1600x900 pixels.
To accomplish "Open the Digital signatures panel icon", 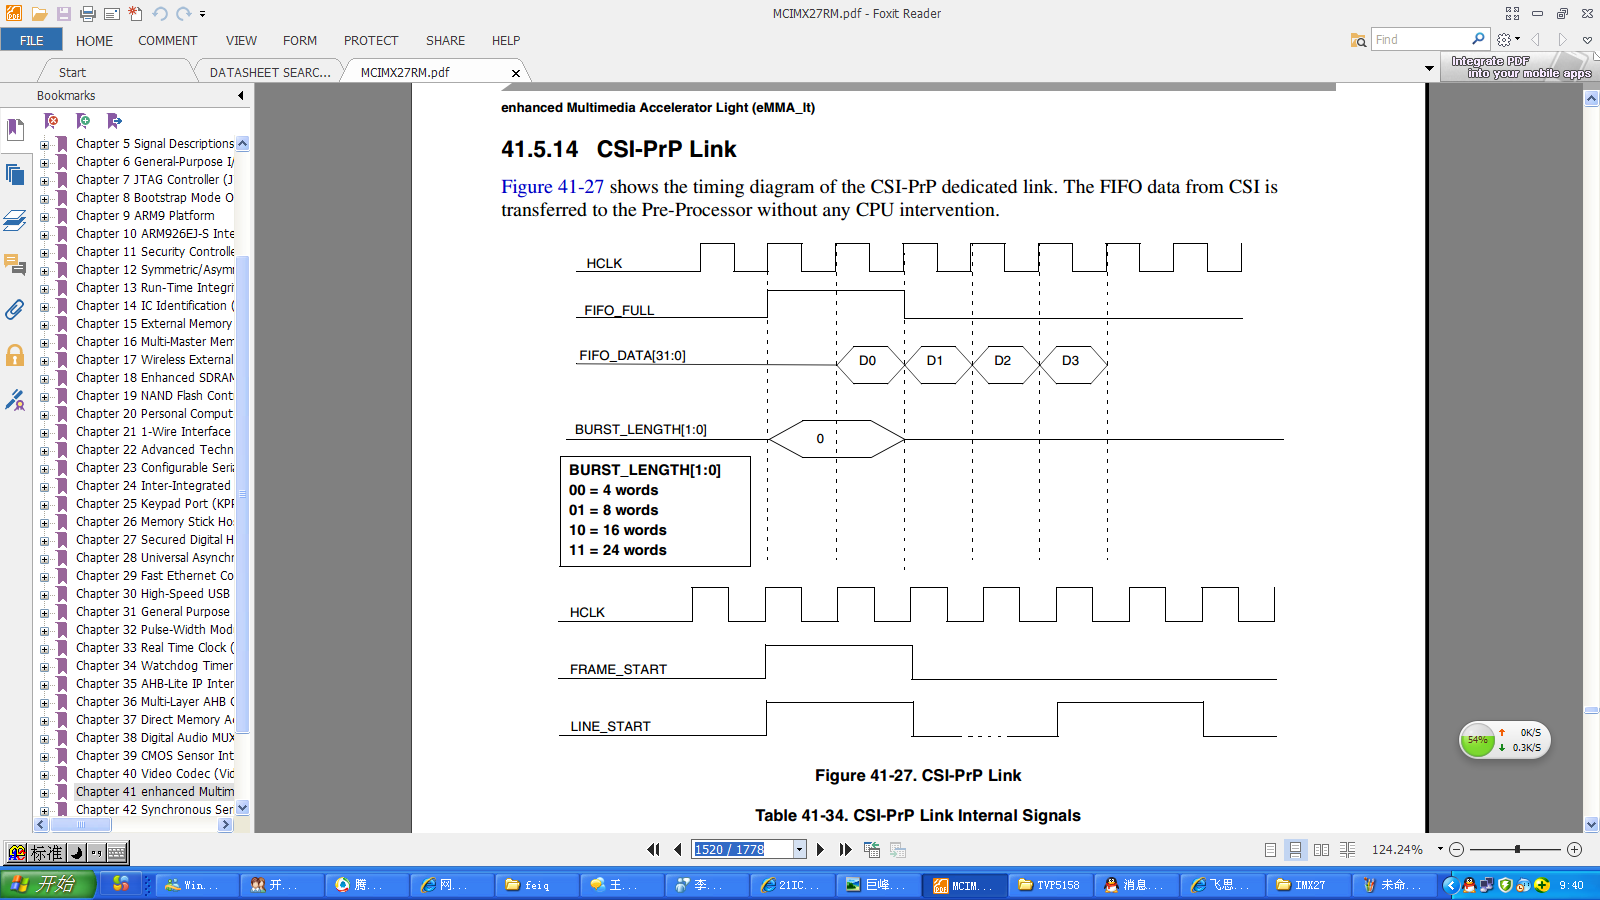I will [15, 400].
